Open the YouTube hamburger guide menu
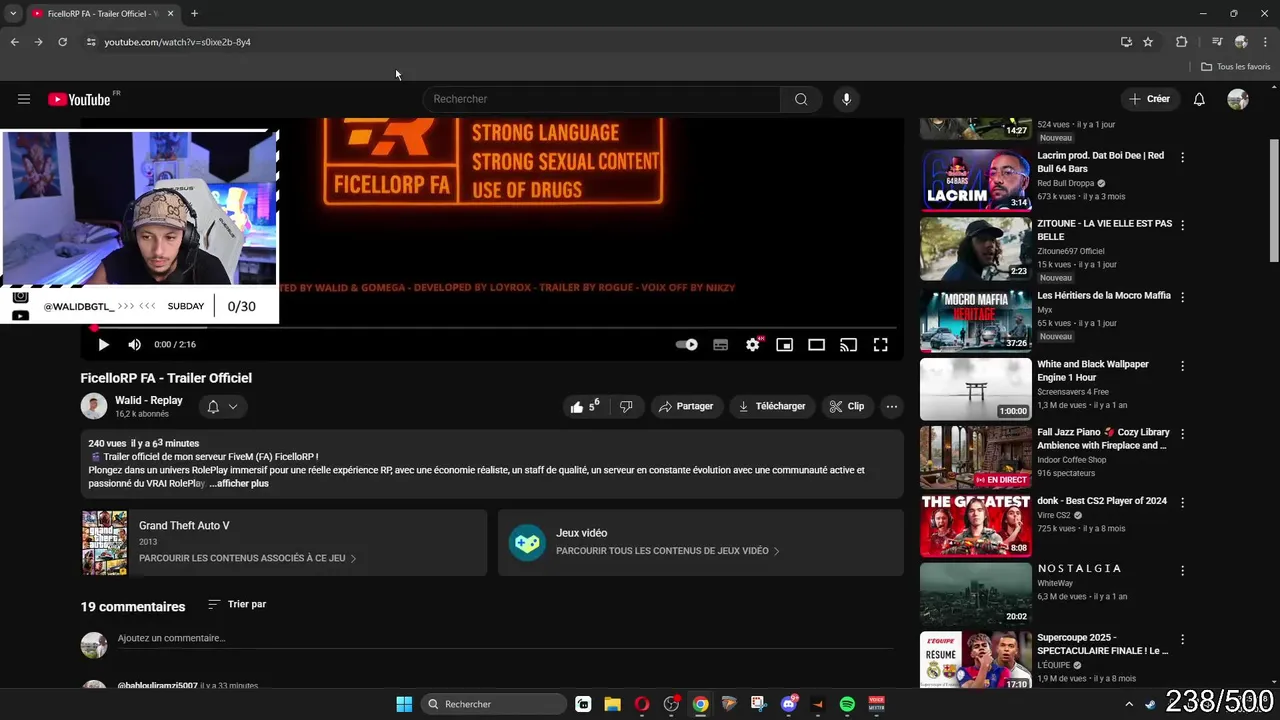Screen dimensions: 1280x720 coord(24,99)
